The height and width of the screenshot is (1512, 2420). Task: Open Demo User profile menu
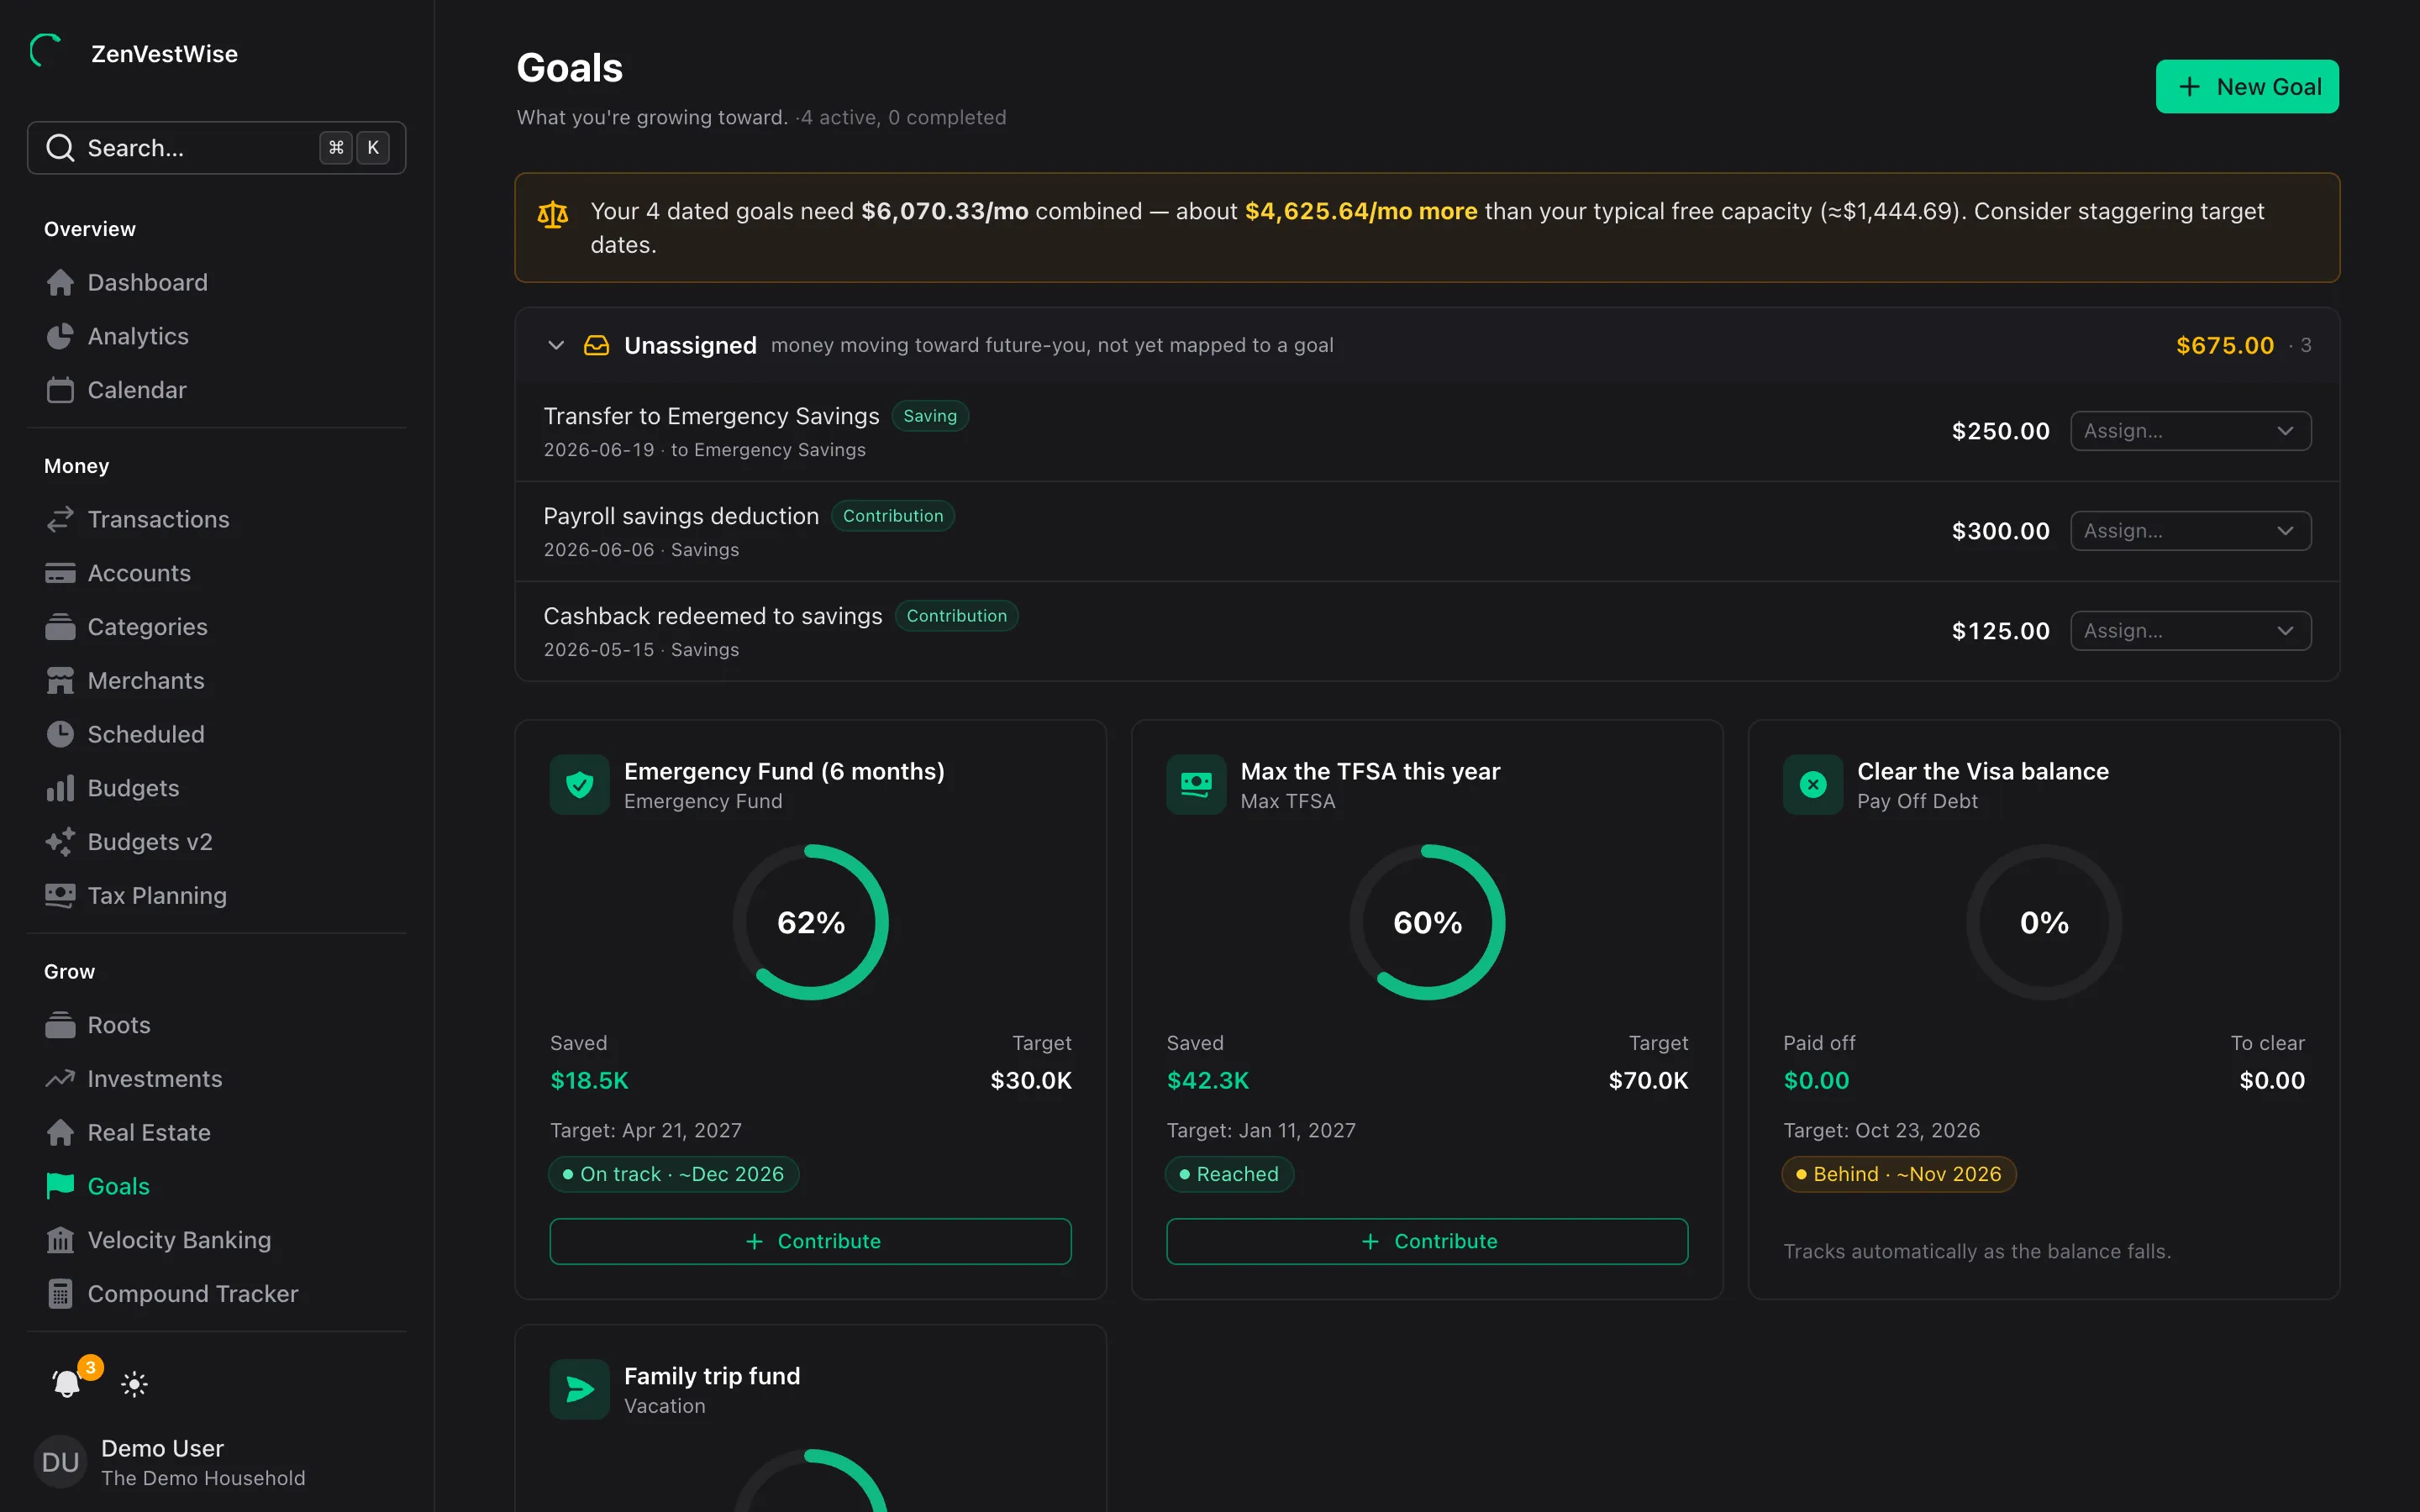216,1462
